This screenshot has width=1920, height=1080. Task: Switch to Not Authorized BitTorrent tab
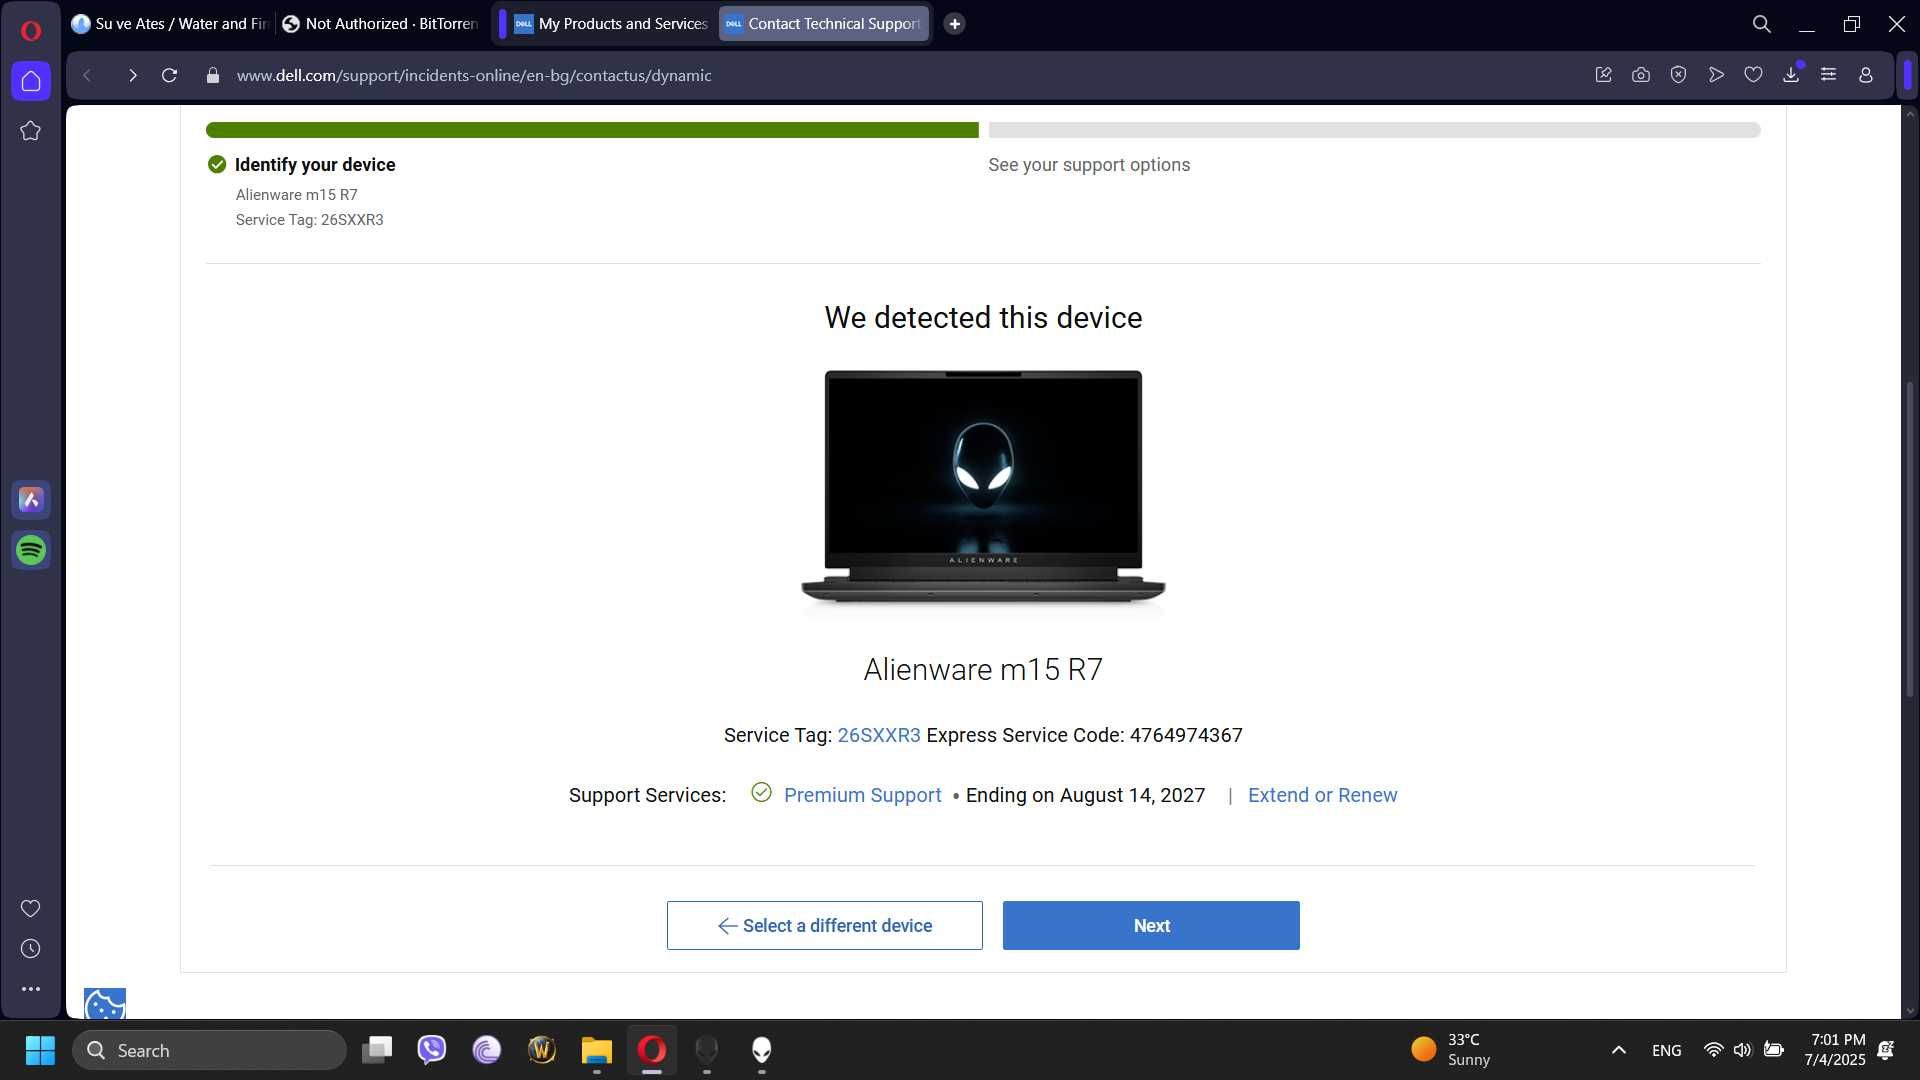coord(380,24)
